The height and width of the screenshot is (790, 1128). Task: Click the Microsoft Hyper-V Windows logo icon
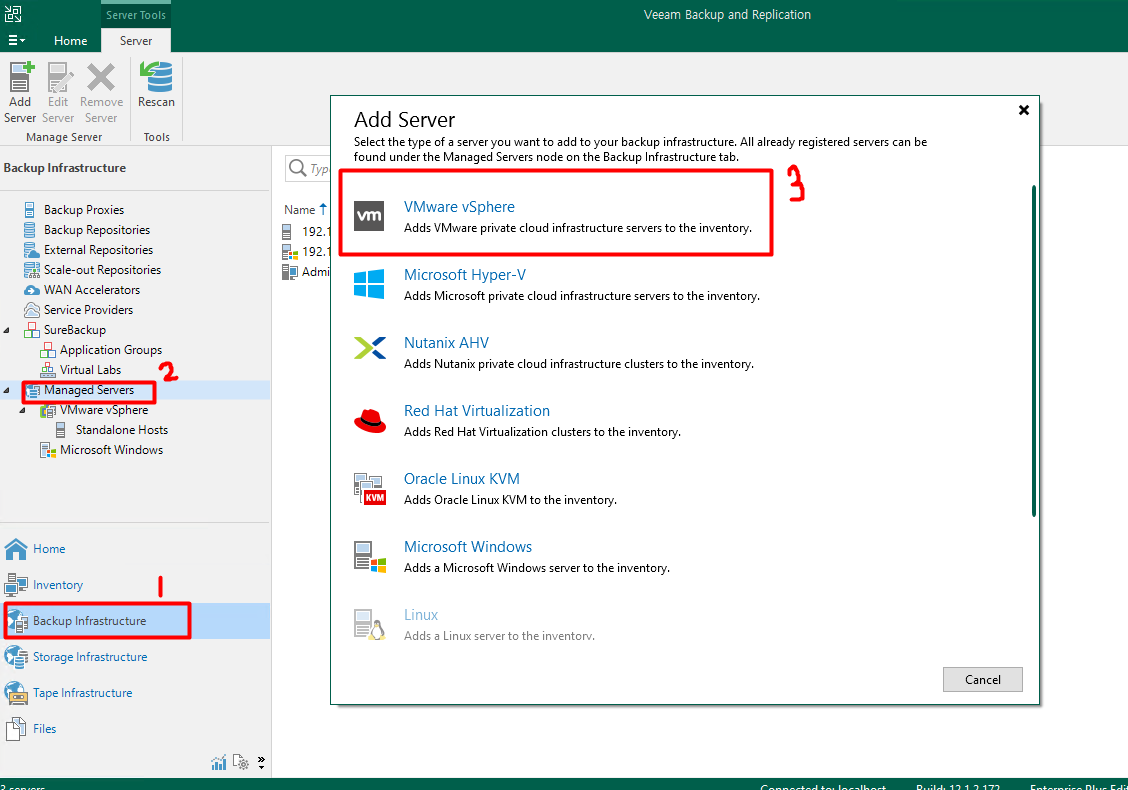[369, 283]
